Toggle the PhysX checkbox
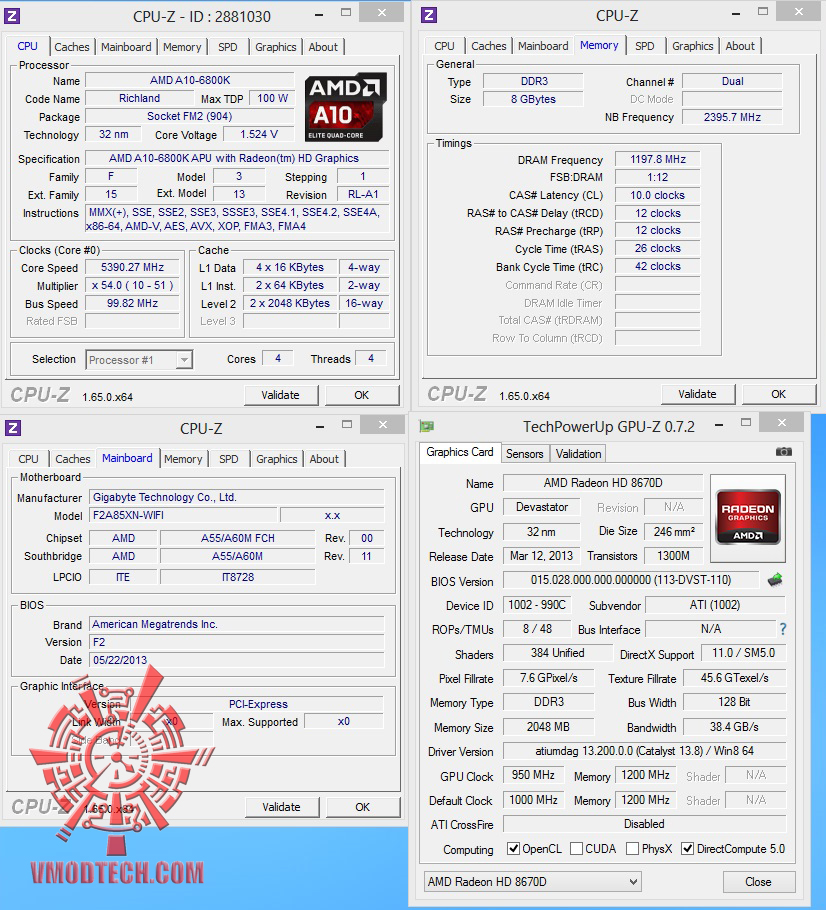Image resolution: width=826 pixels, height=910 pixels. [x=633, y=848]
